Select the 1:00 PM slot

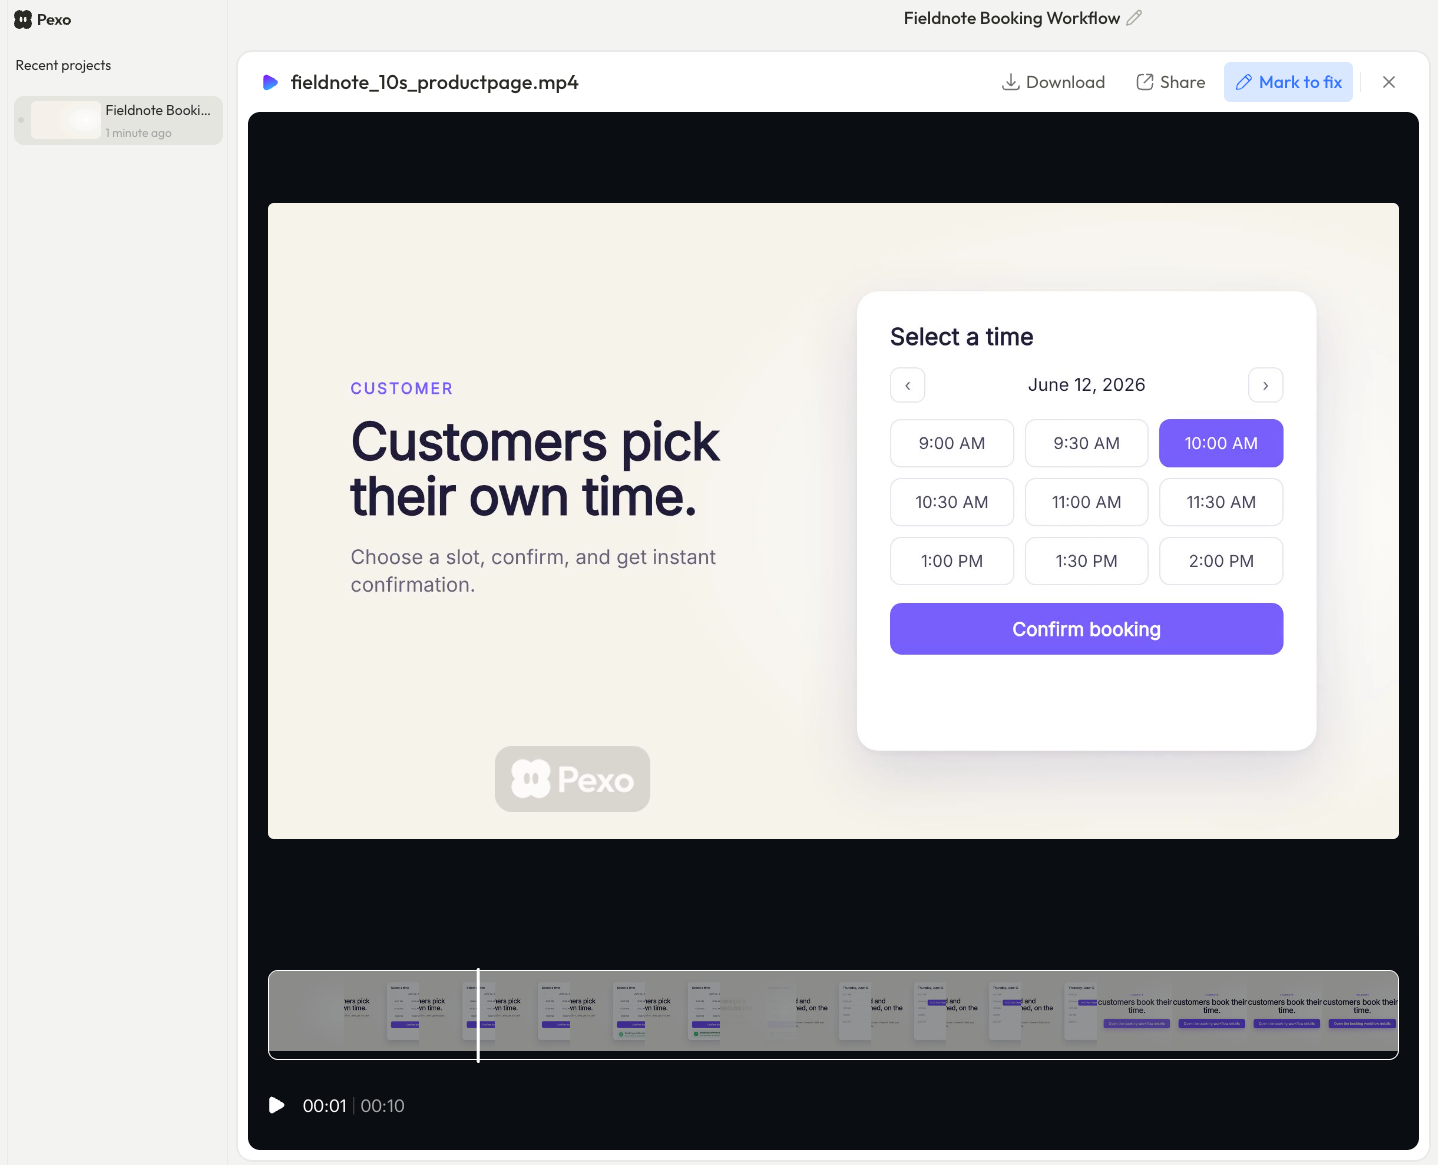tap(952, 561)
